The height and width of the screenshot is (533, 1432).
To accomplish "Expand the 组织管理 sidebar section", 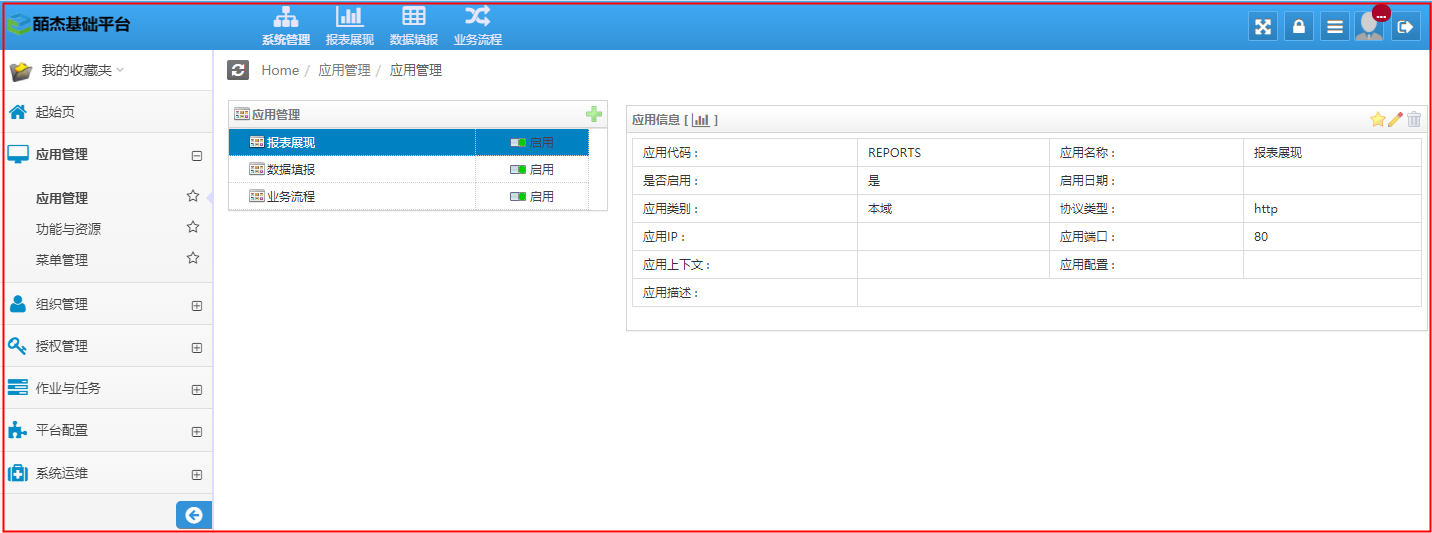I will [x=197, y=306].
